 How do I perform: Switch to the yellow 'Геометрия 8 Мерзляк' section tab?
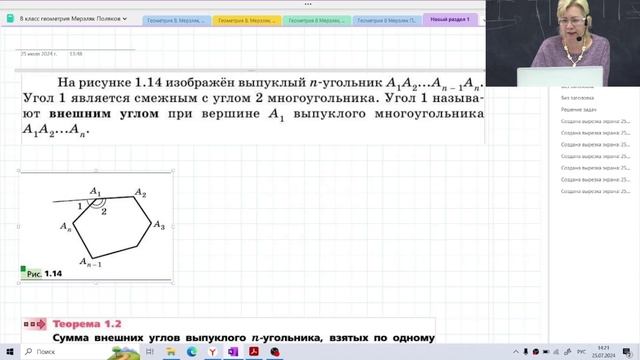pyautogui.click(x=247, y=20)
